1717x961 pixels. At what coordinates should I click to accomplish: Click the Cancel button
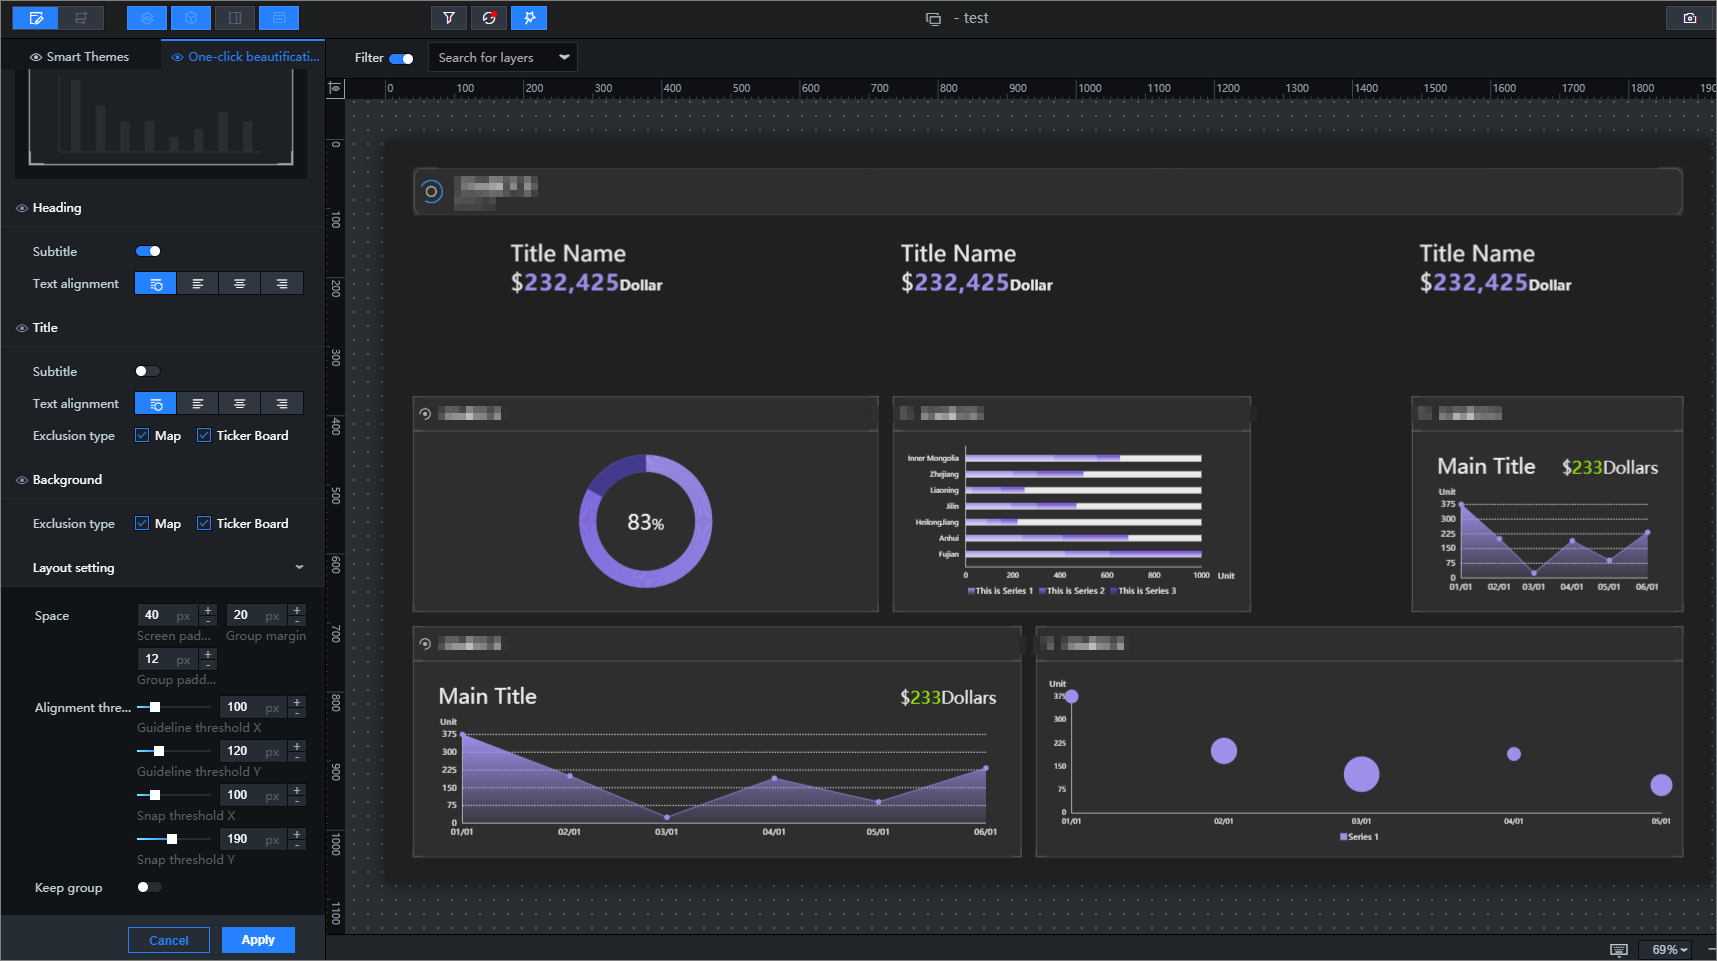(x=169, y=940)
